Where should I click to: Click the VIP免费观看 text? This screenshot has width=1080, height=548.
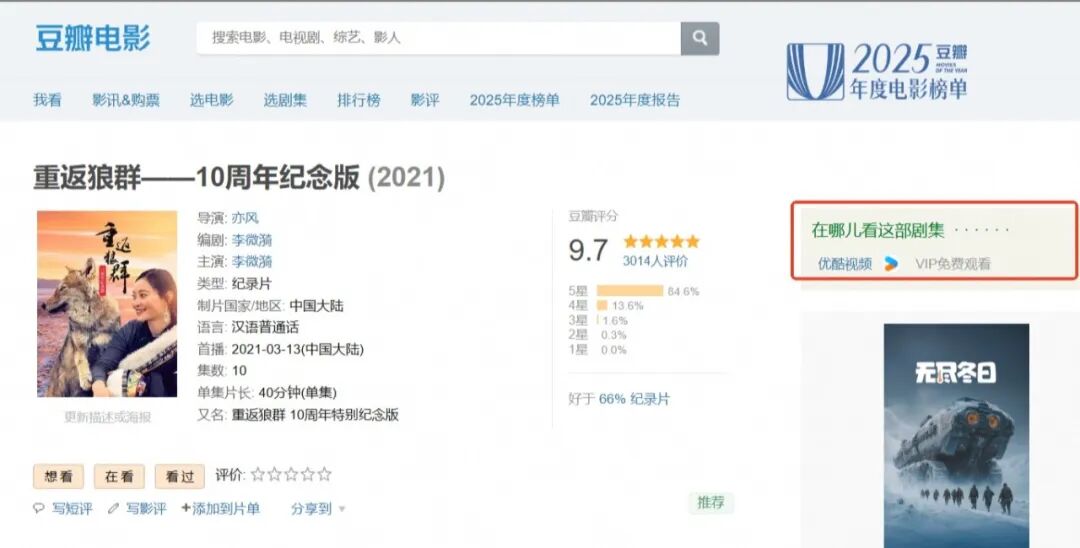953,264
